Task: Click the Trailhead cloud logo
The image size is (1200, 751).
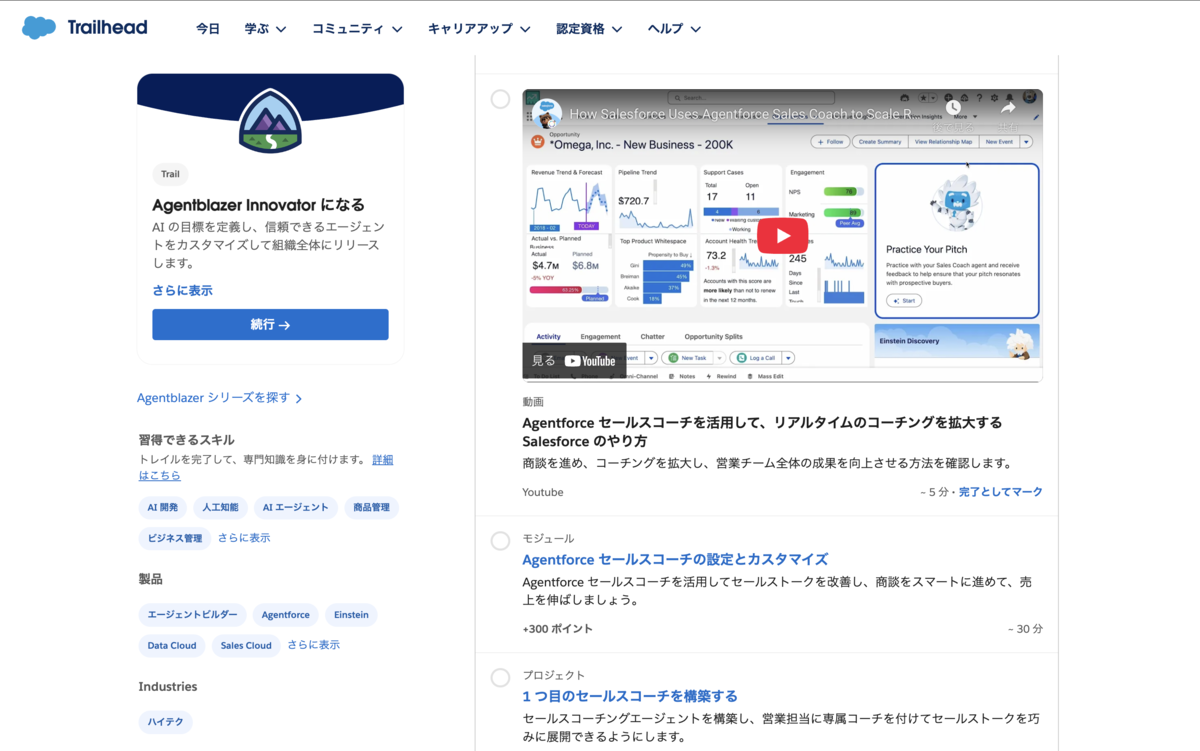Action: coord(39,28)
